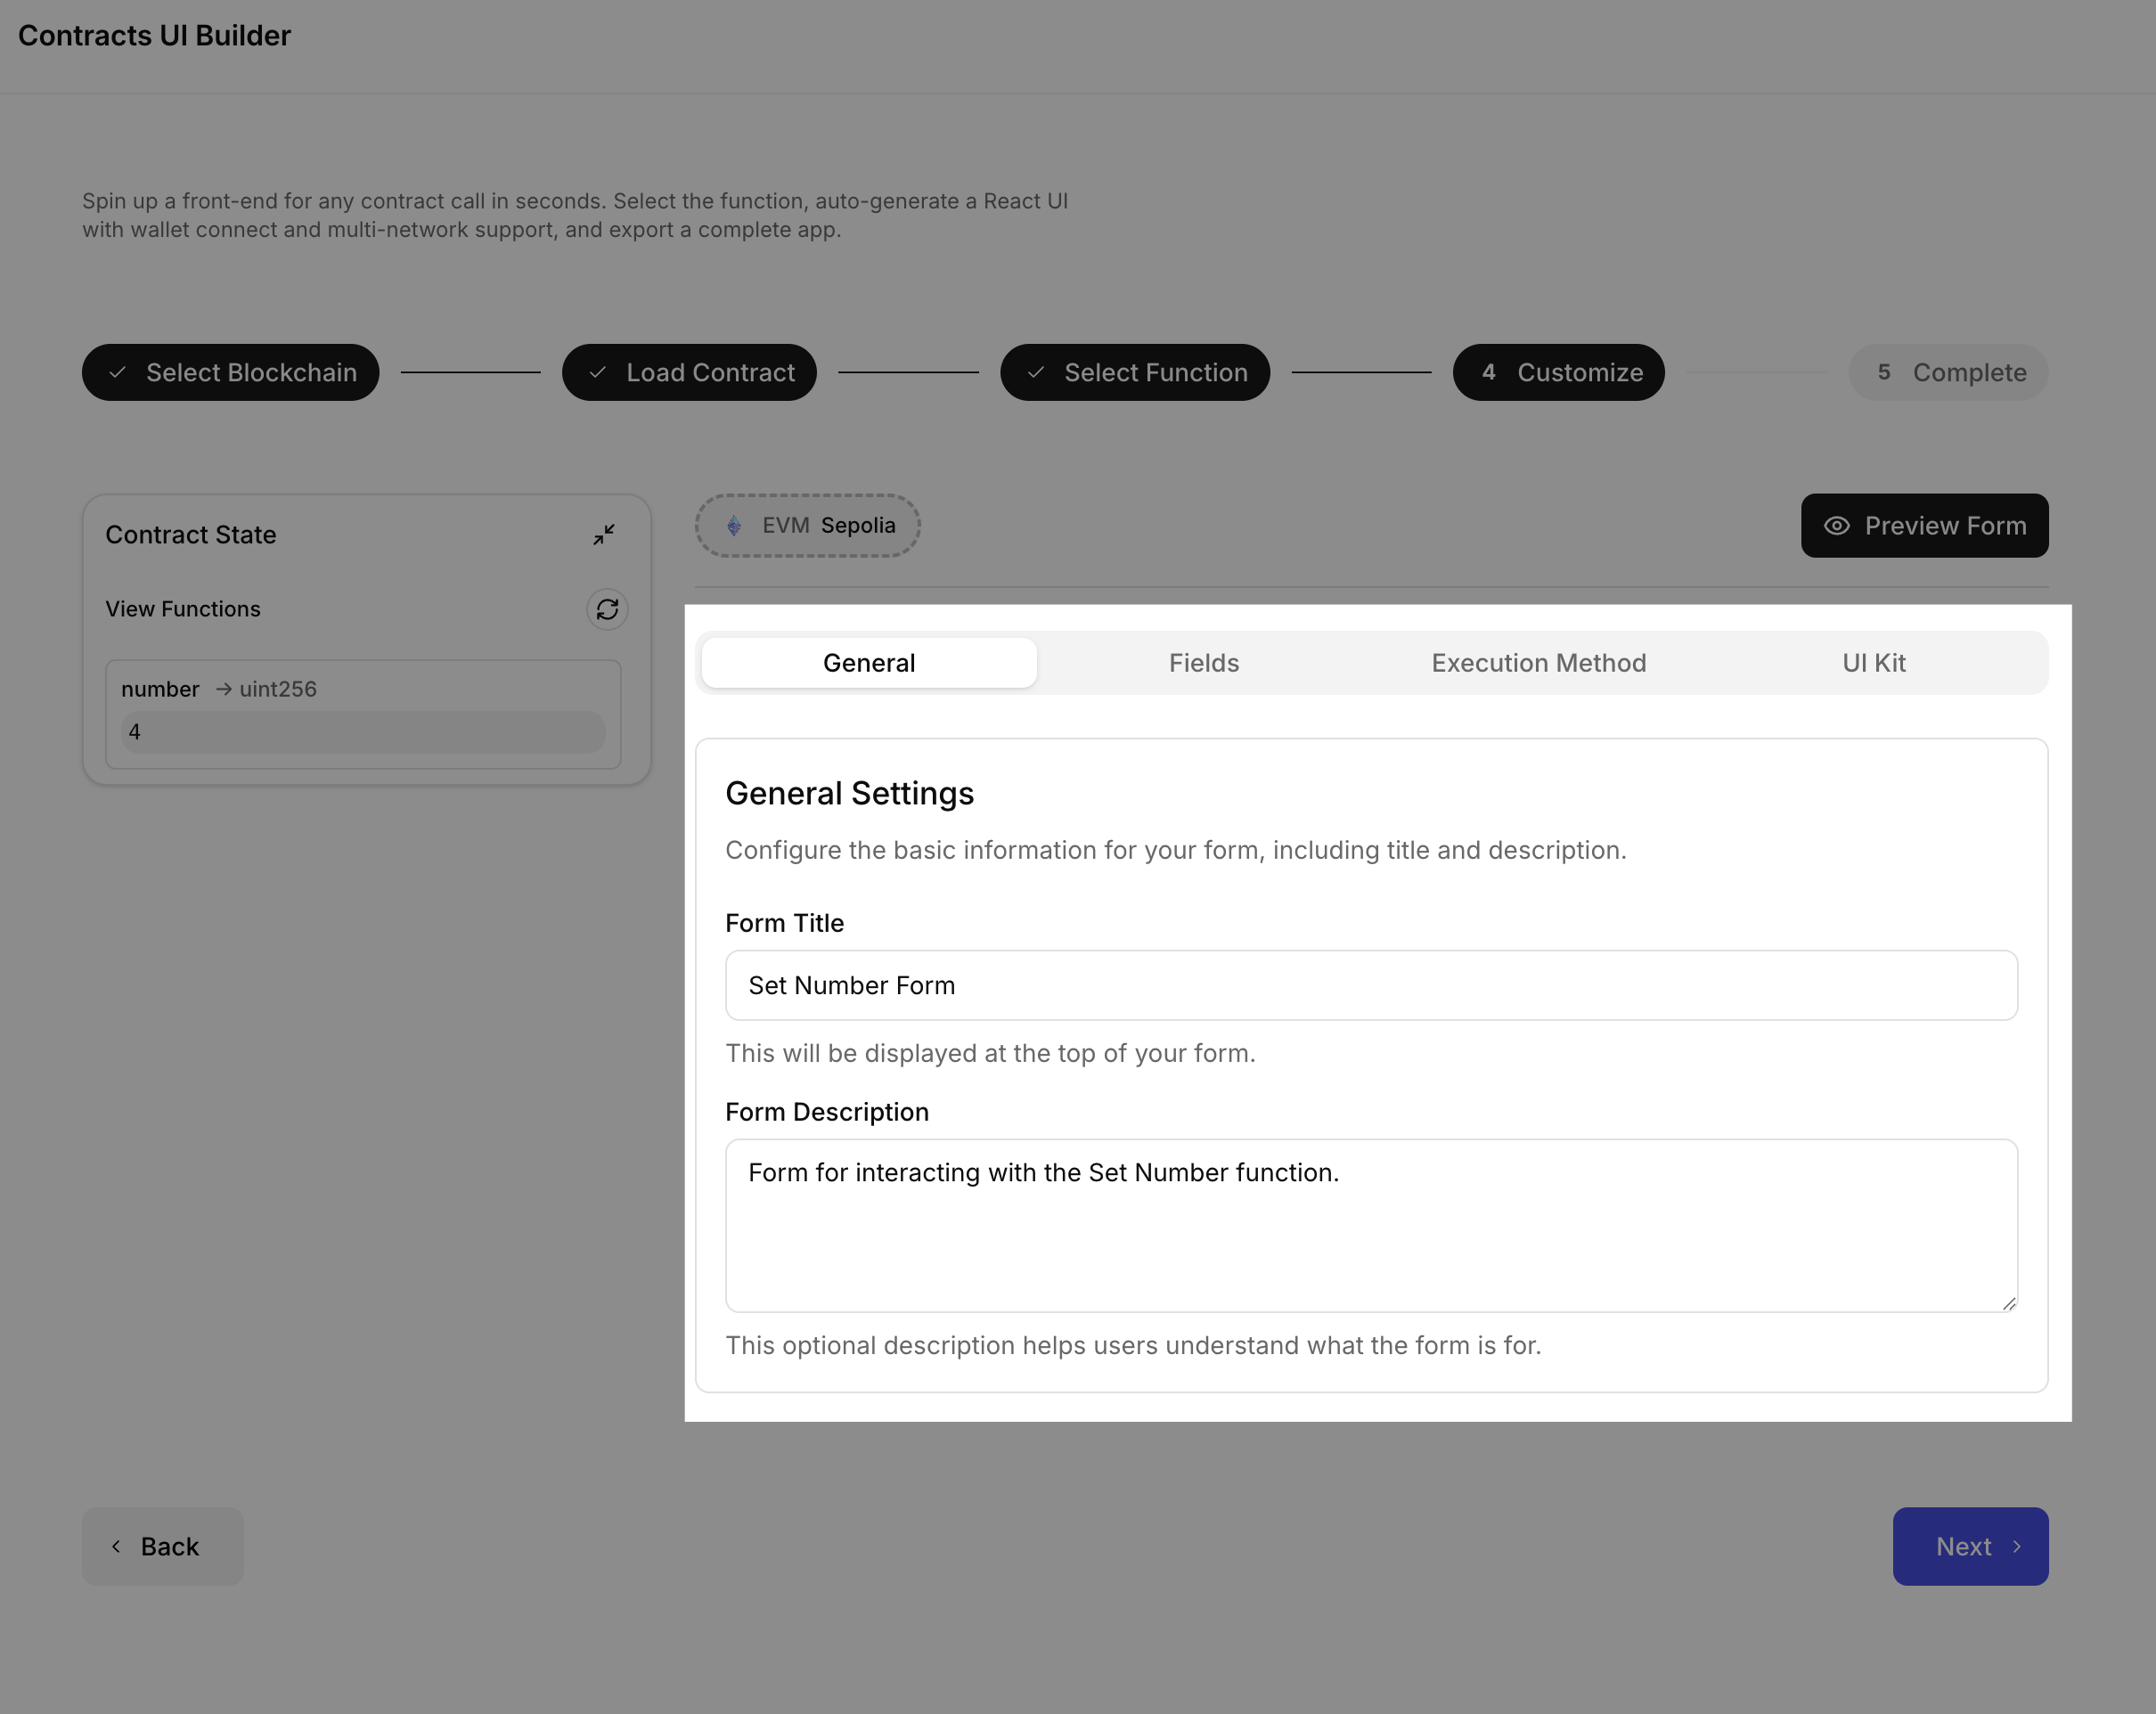The width and height of the screenshot is (2156, 1714).
Task: Activate the Load Contract step pill
Action: click(689, 372)
